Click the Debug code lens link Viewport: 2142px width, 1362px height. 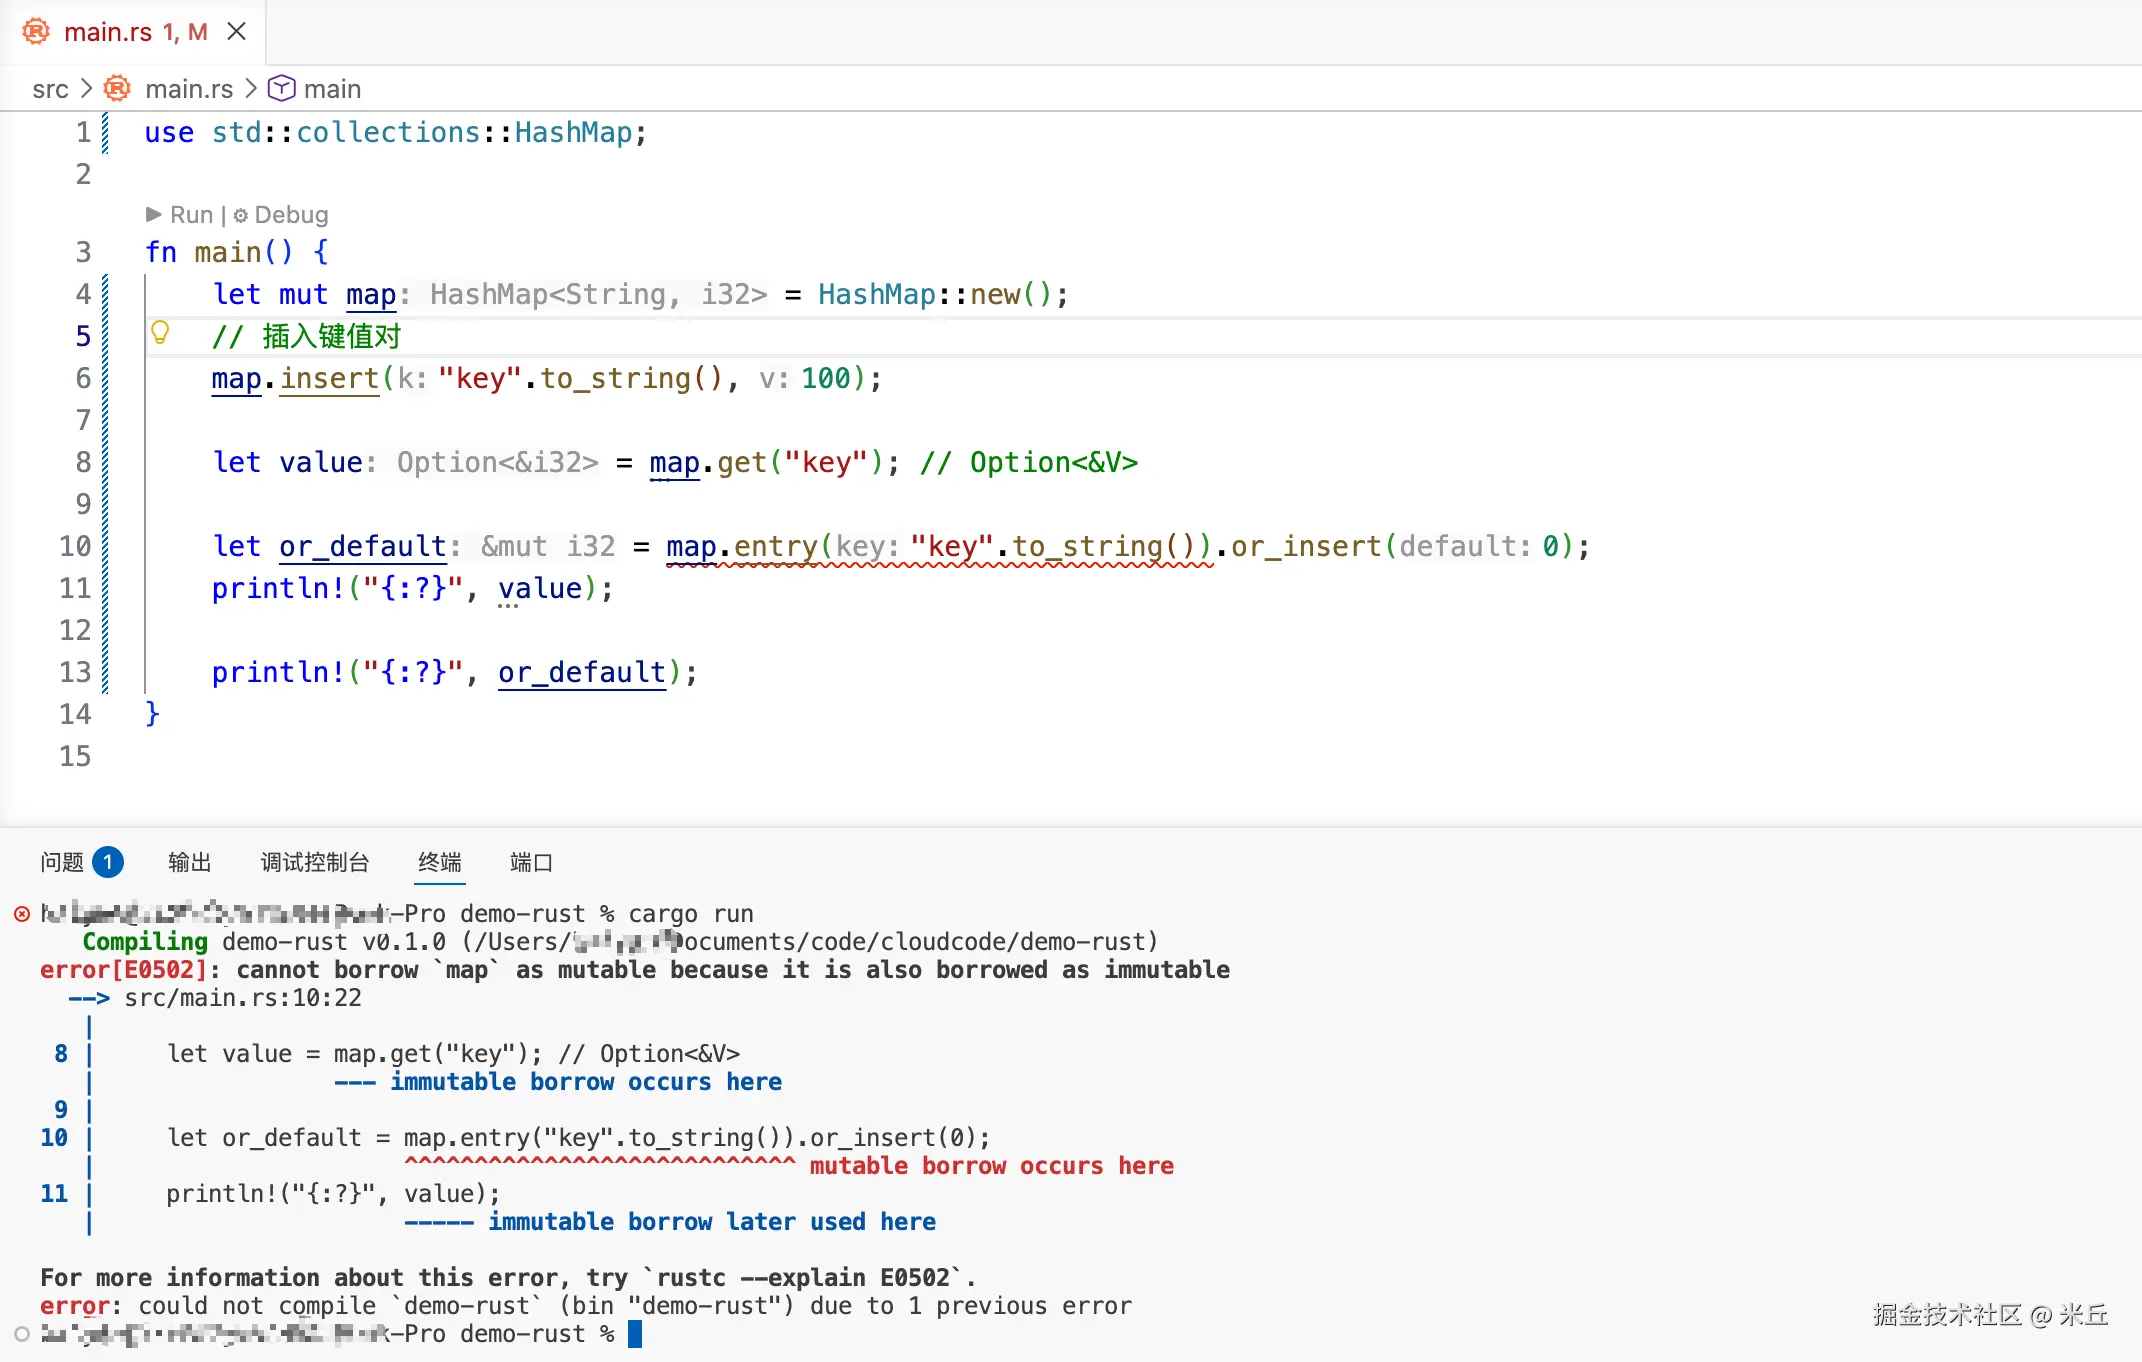pos(291,215)
